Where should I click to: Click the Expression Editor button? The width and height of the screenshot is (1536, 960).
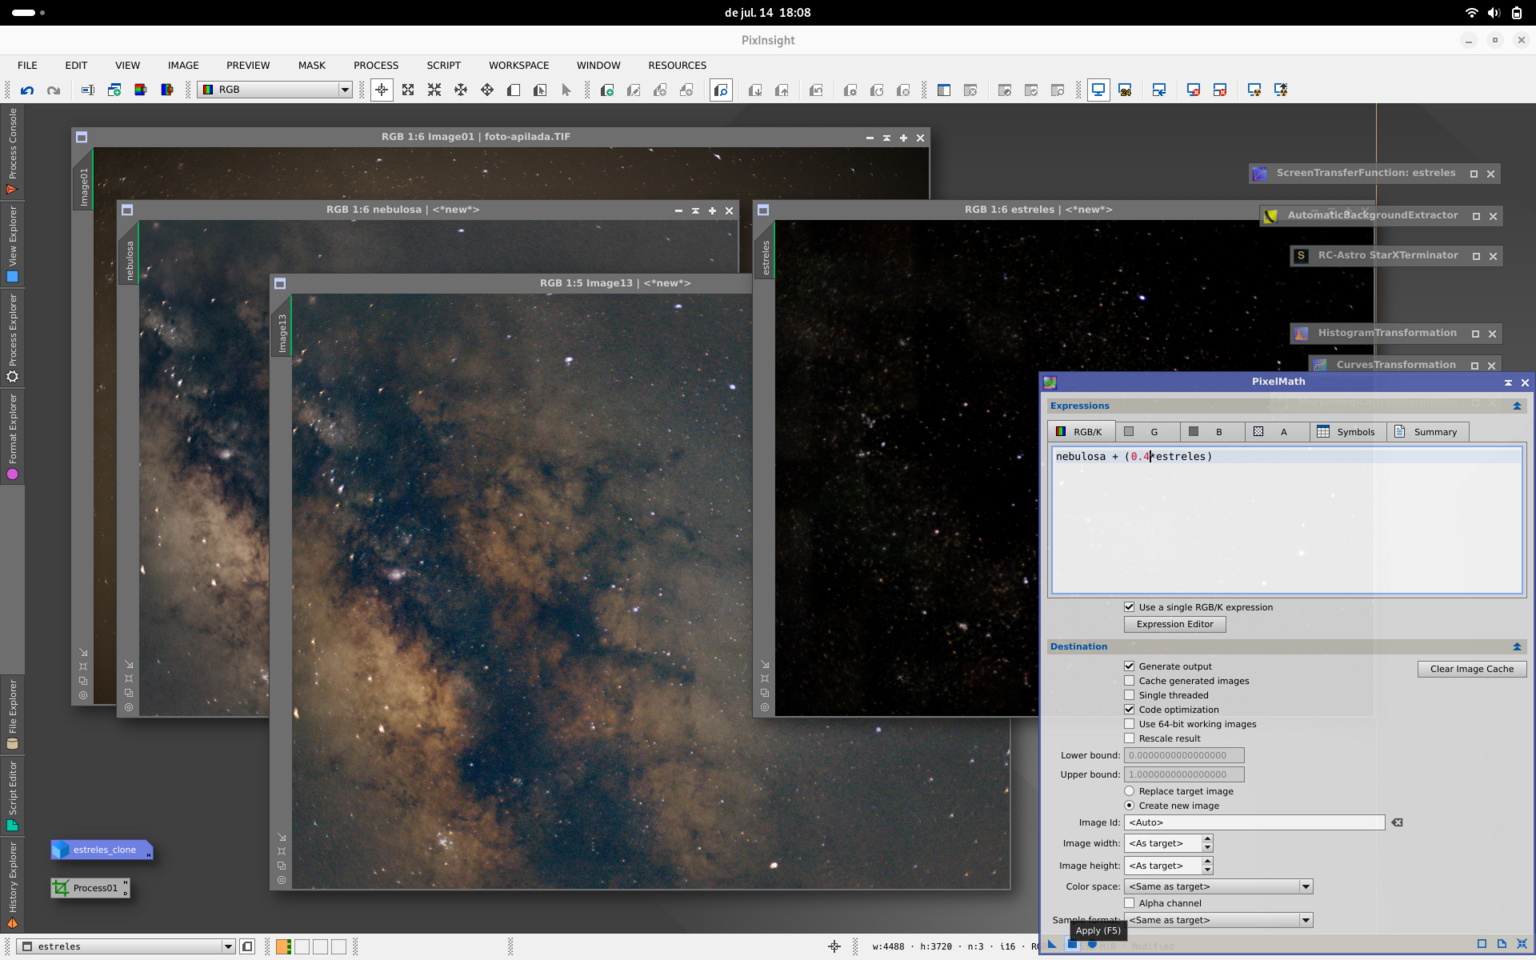(1175, 624)
